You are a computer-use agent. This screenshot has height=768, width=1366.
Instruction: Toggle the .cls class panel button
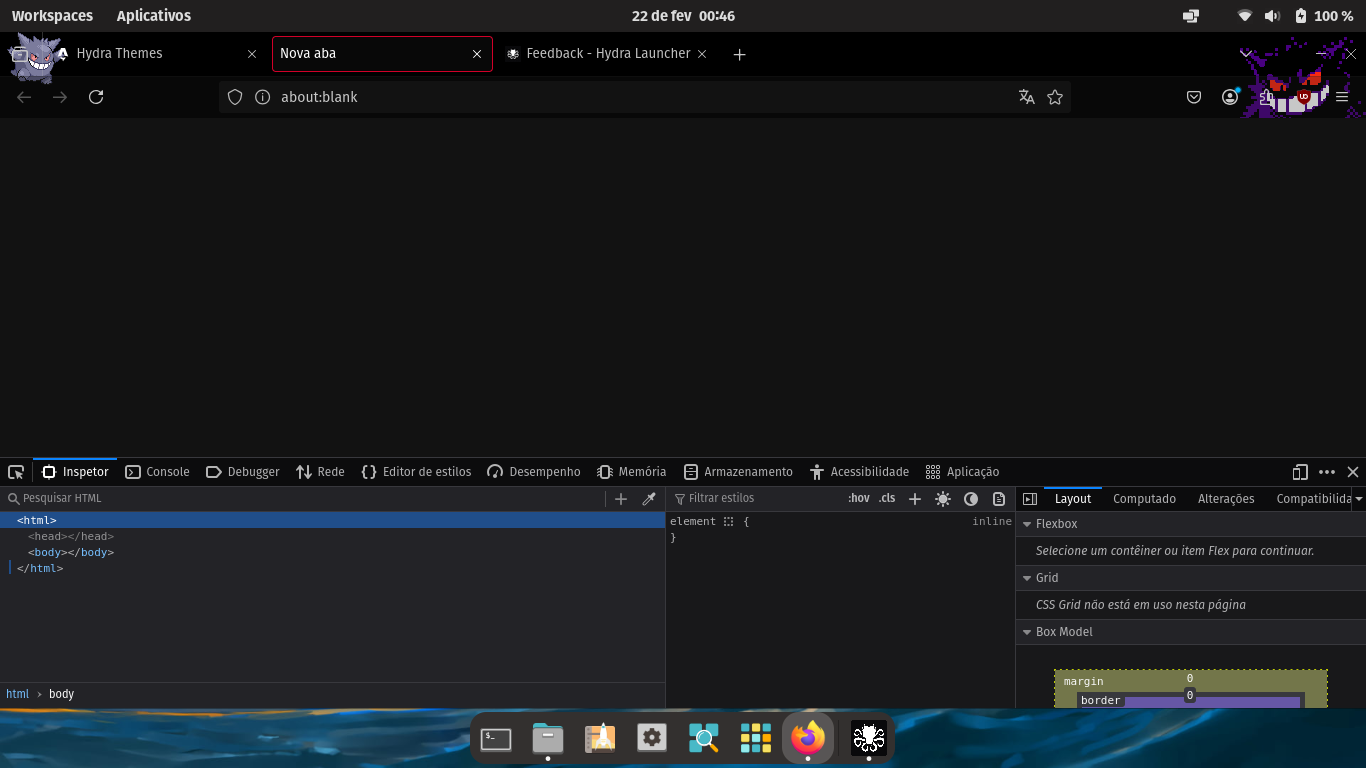click(x=887, y=499)
